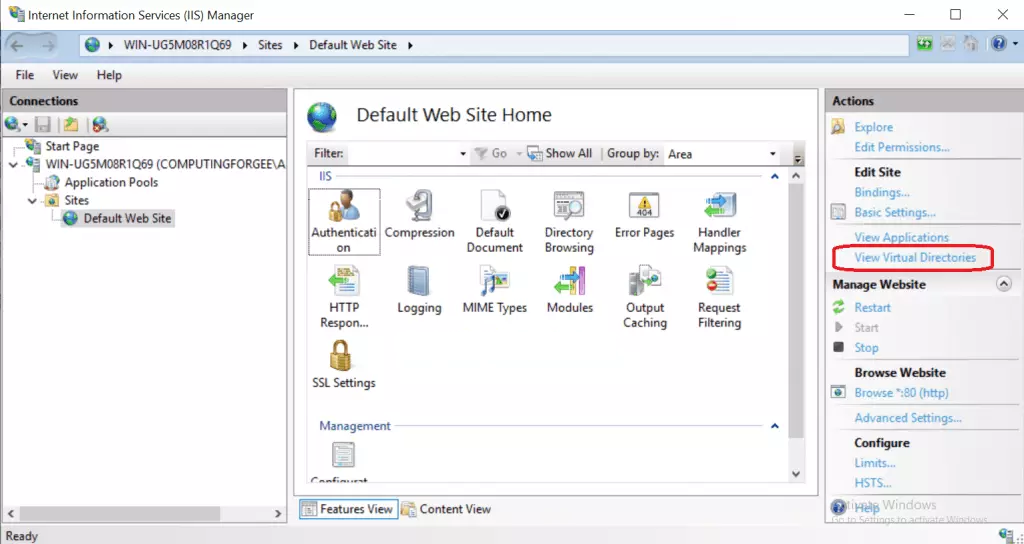Open the Authentication feature icon

(x=344, y=221)
